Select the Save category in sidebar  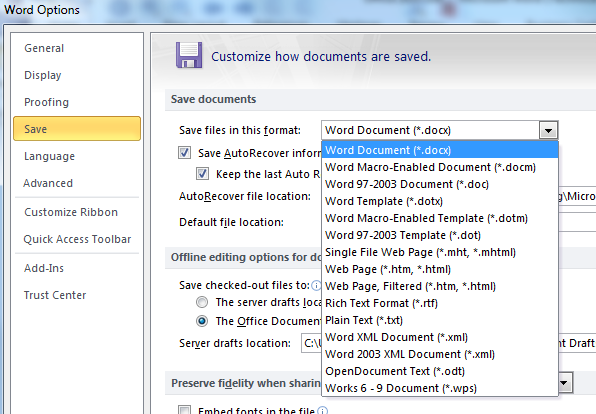[77, 129]
